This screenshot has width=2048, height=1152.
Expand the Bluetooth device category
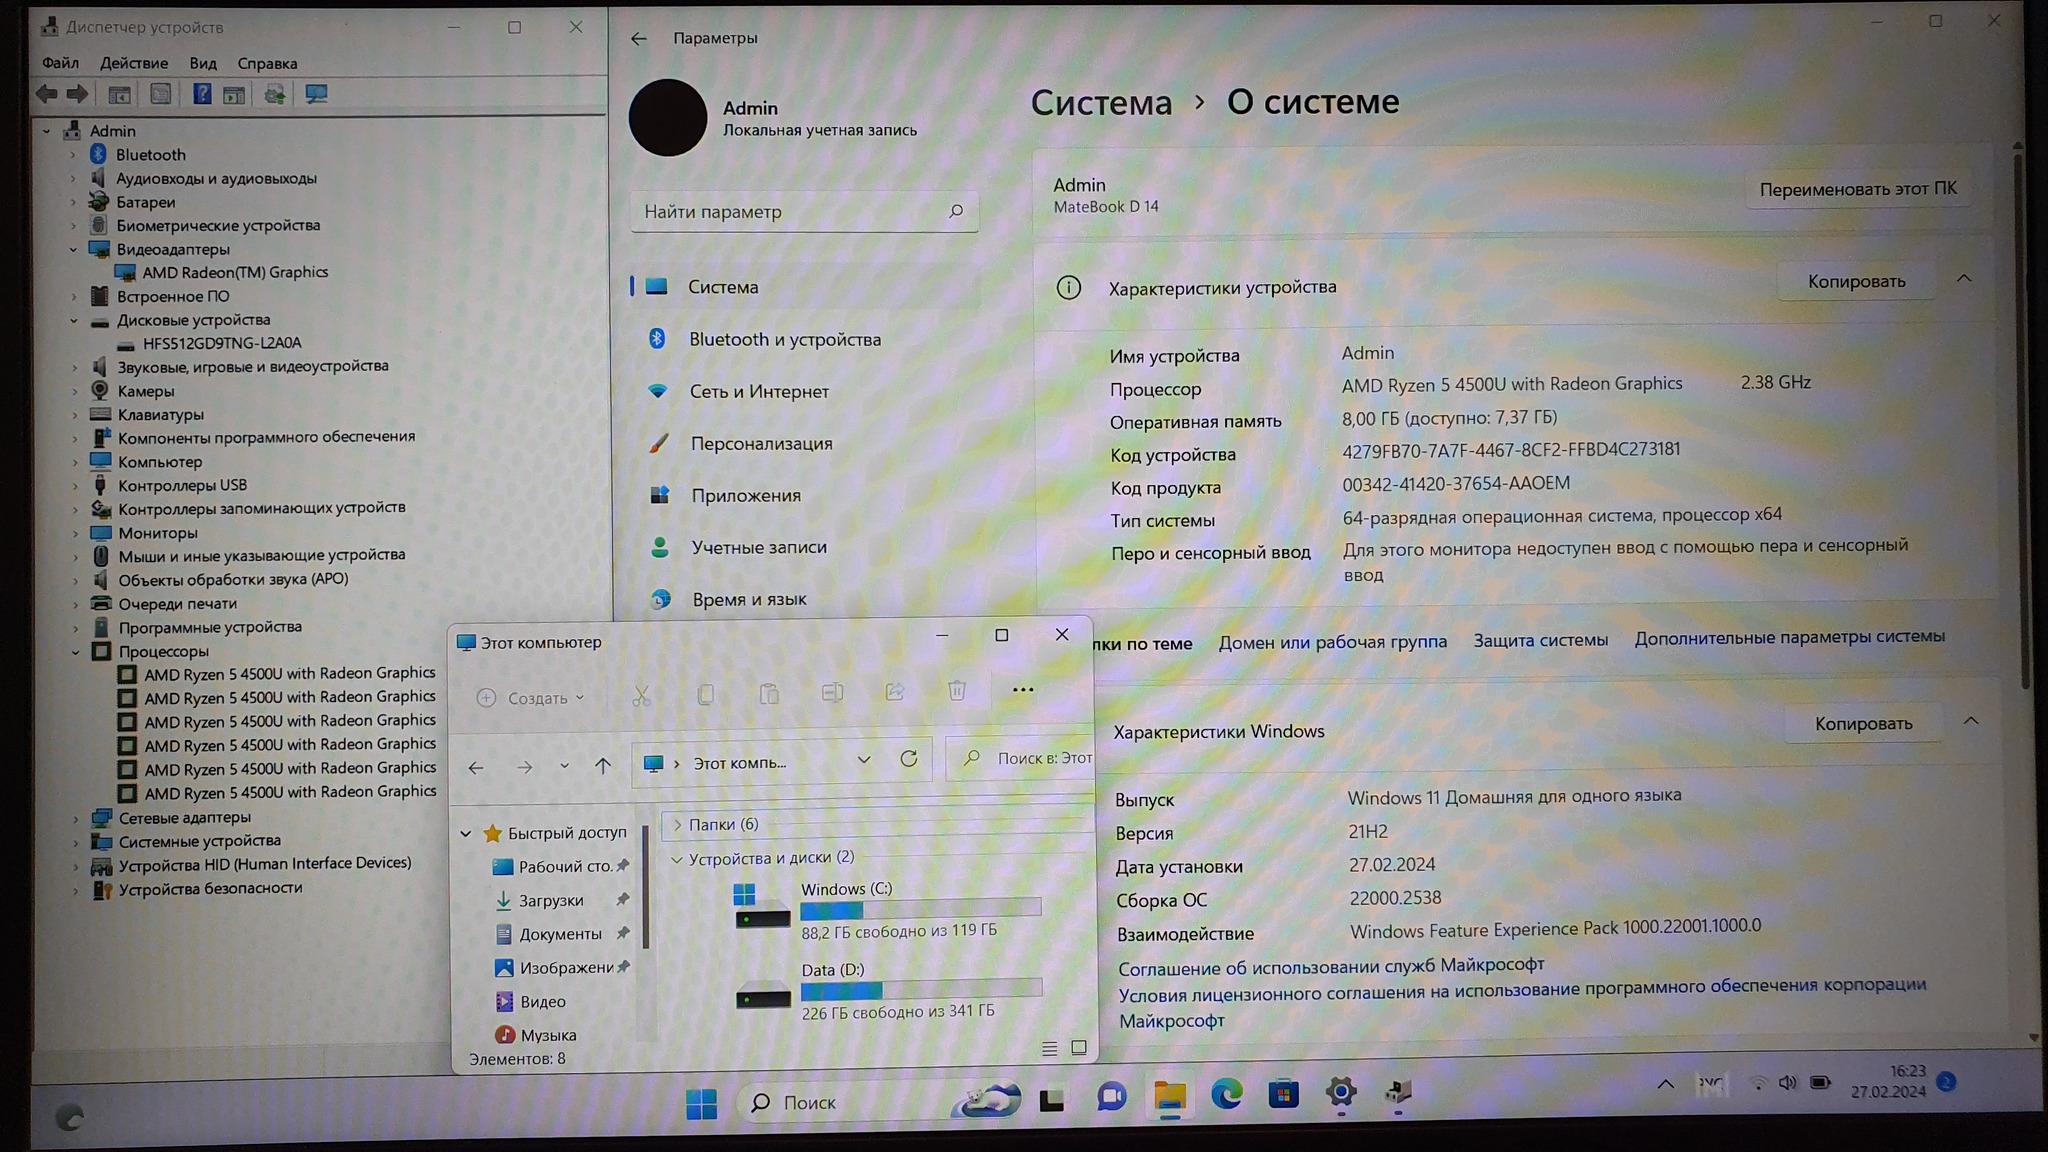[72, 155]
